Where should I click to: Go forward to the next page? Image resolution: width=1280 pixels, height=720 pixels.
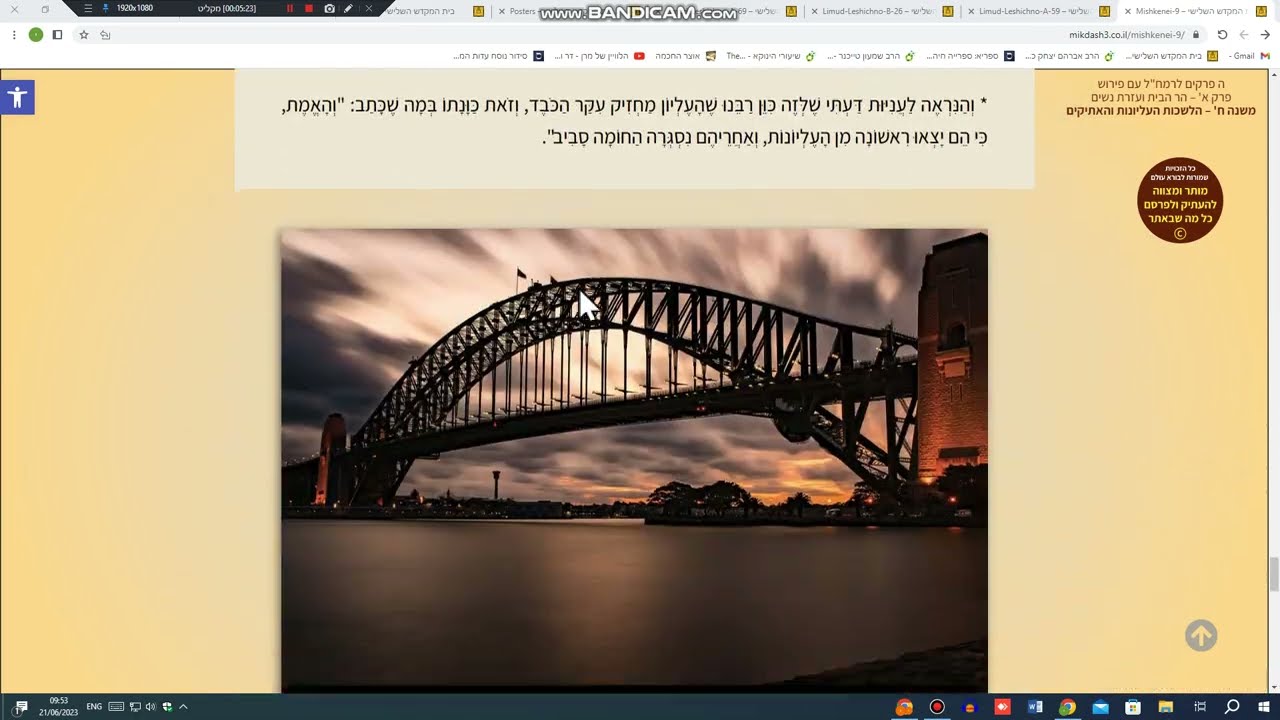click(x=1244, y=34)
